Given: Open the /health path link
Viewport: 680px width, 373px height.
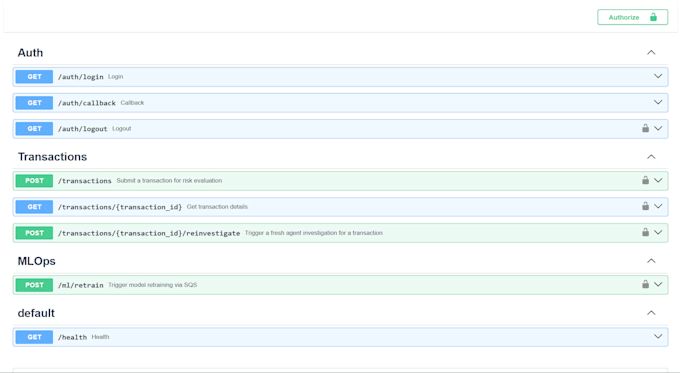Looking at the screenshot, I should pos(72,337).
